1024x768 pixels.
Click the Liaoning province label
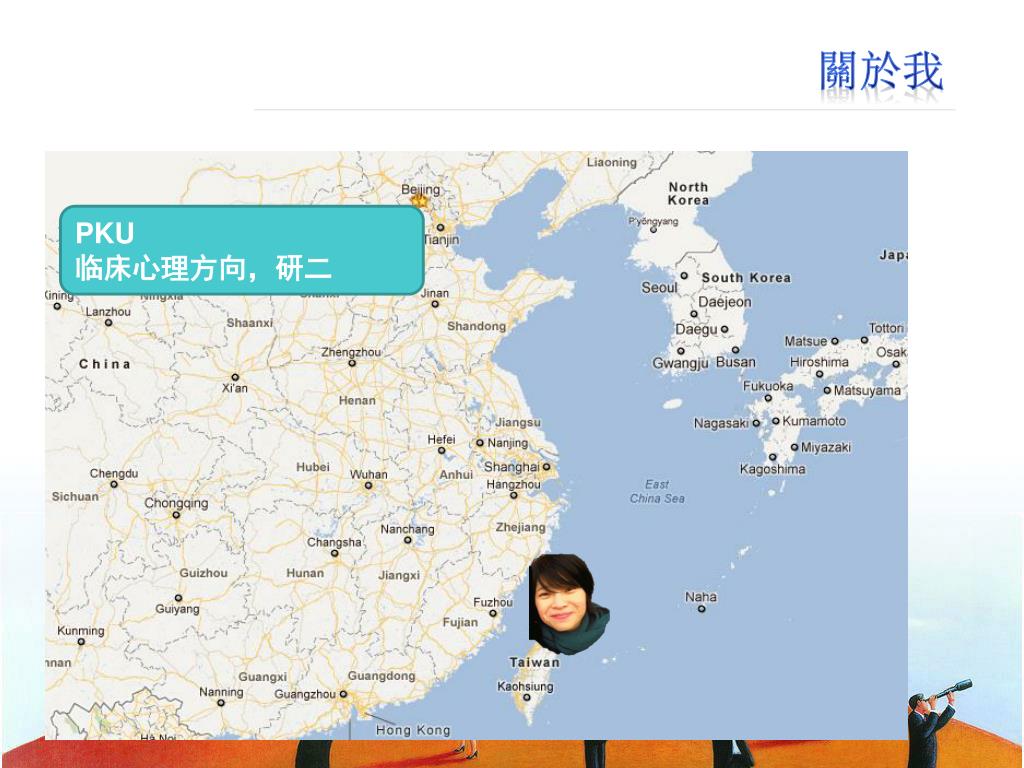tap(611, 162)
